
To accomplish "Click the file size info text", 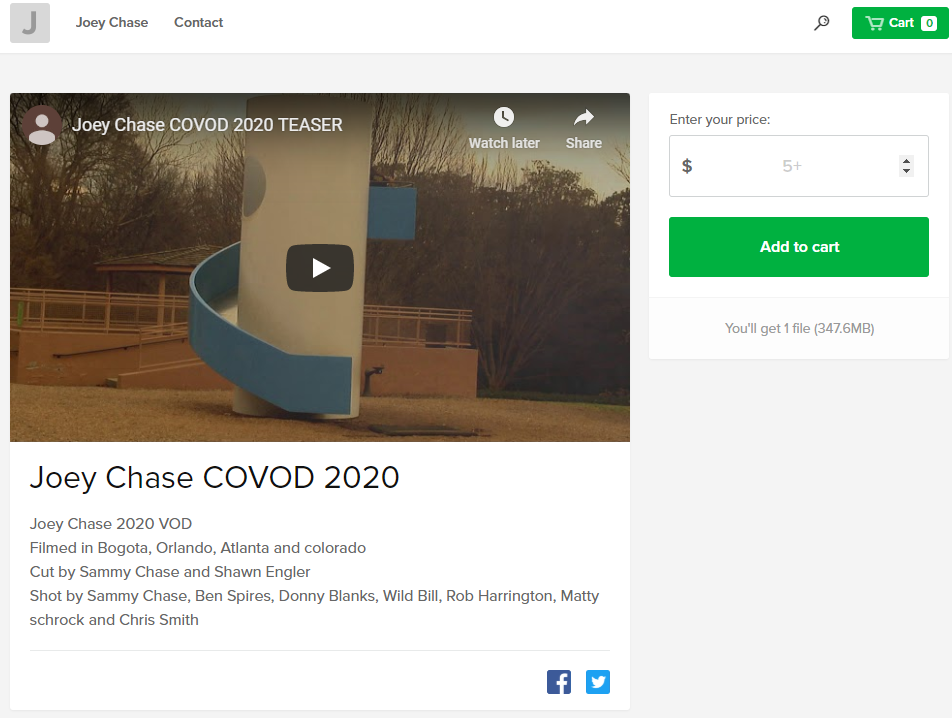I will click(x=799, y=328).
